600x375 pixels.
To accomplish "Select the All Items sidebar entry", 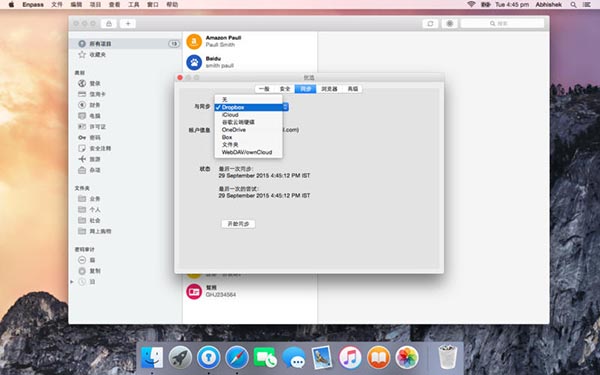I will (x=125, y=44).
